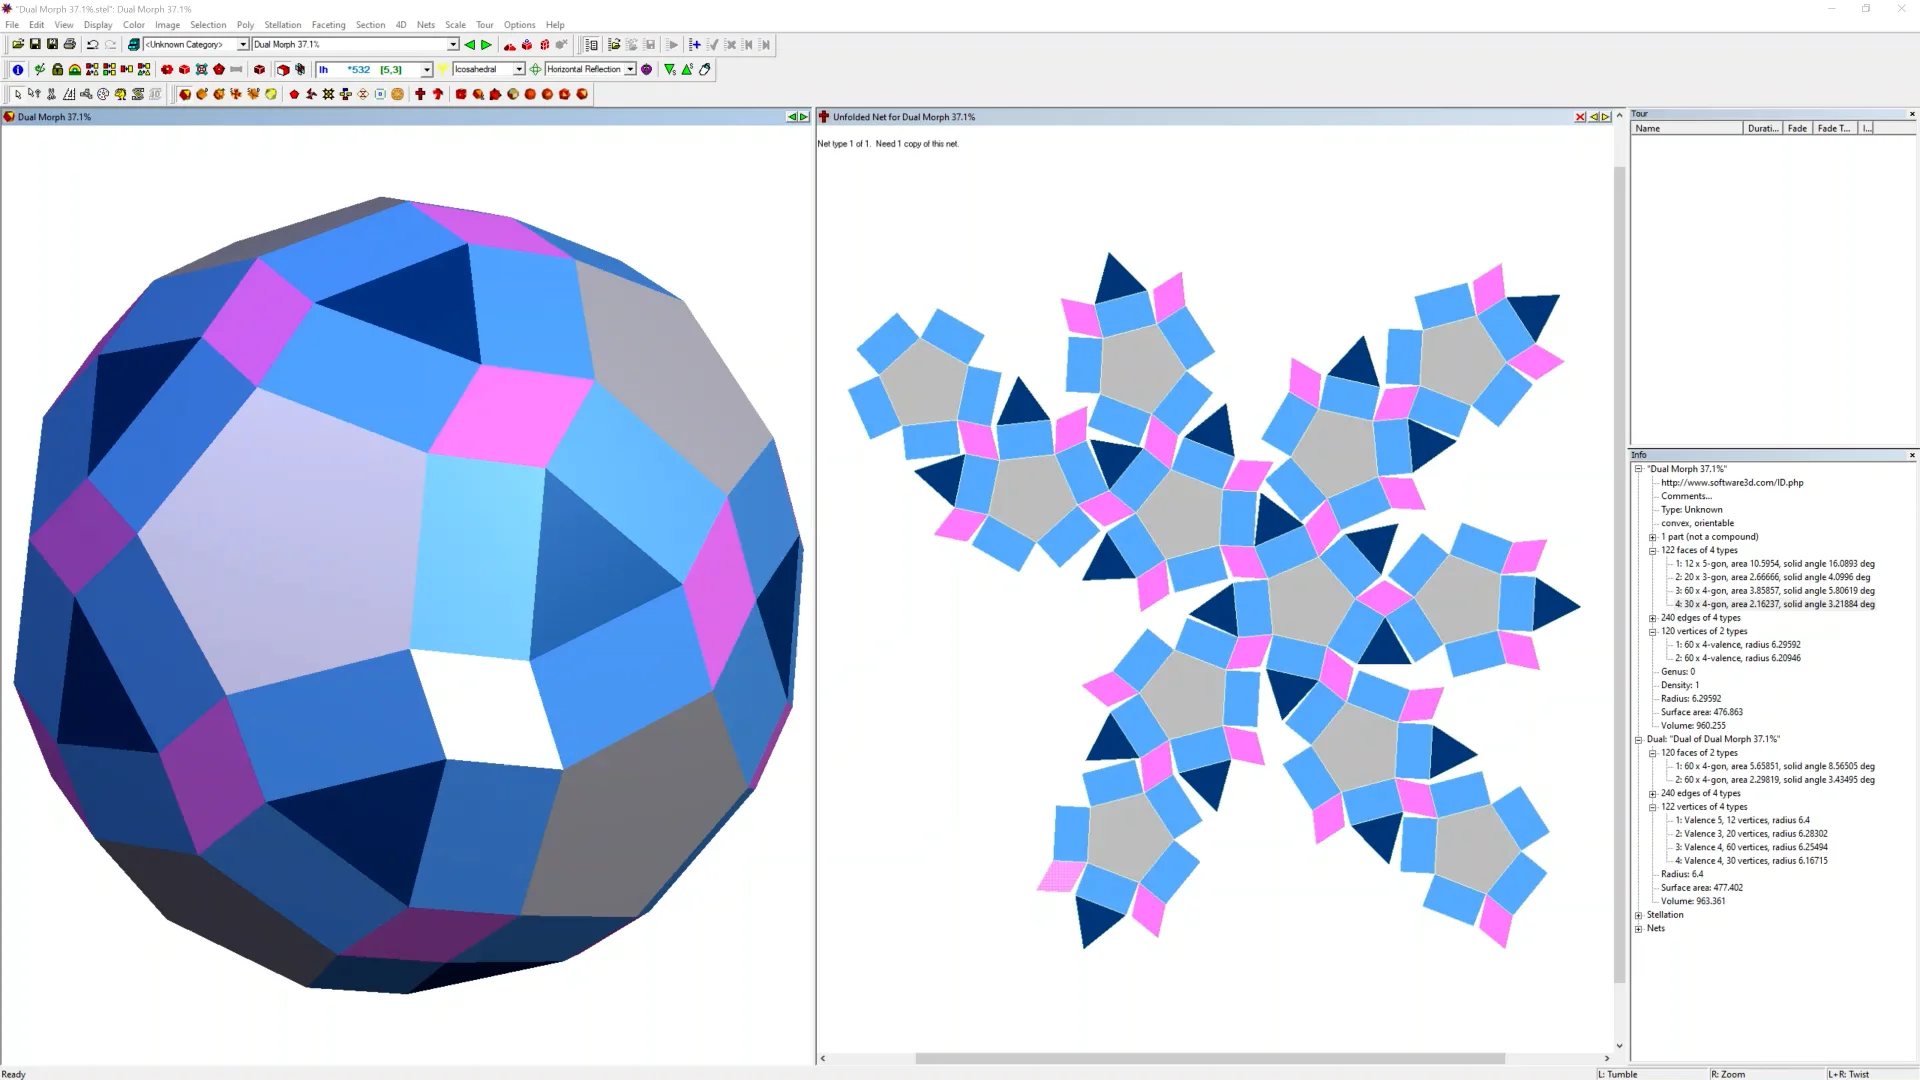
Task: Click the Save floppy disk icon
Action: [35, 45]
